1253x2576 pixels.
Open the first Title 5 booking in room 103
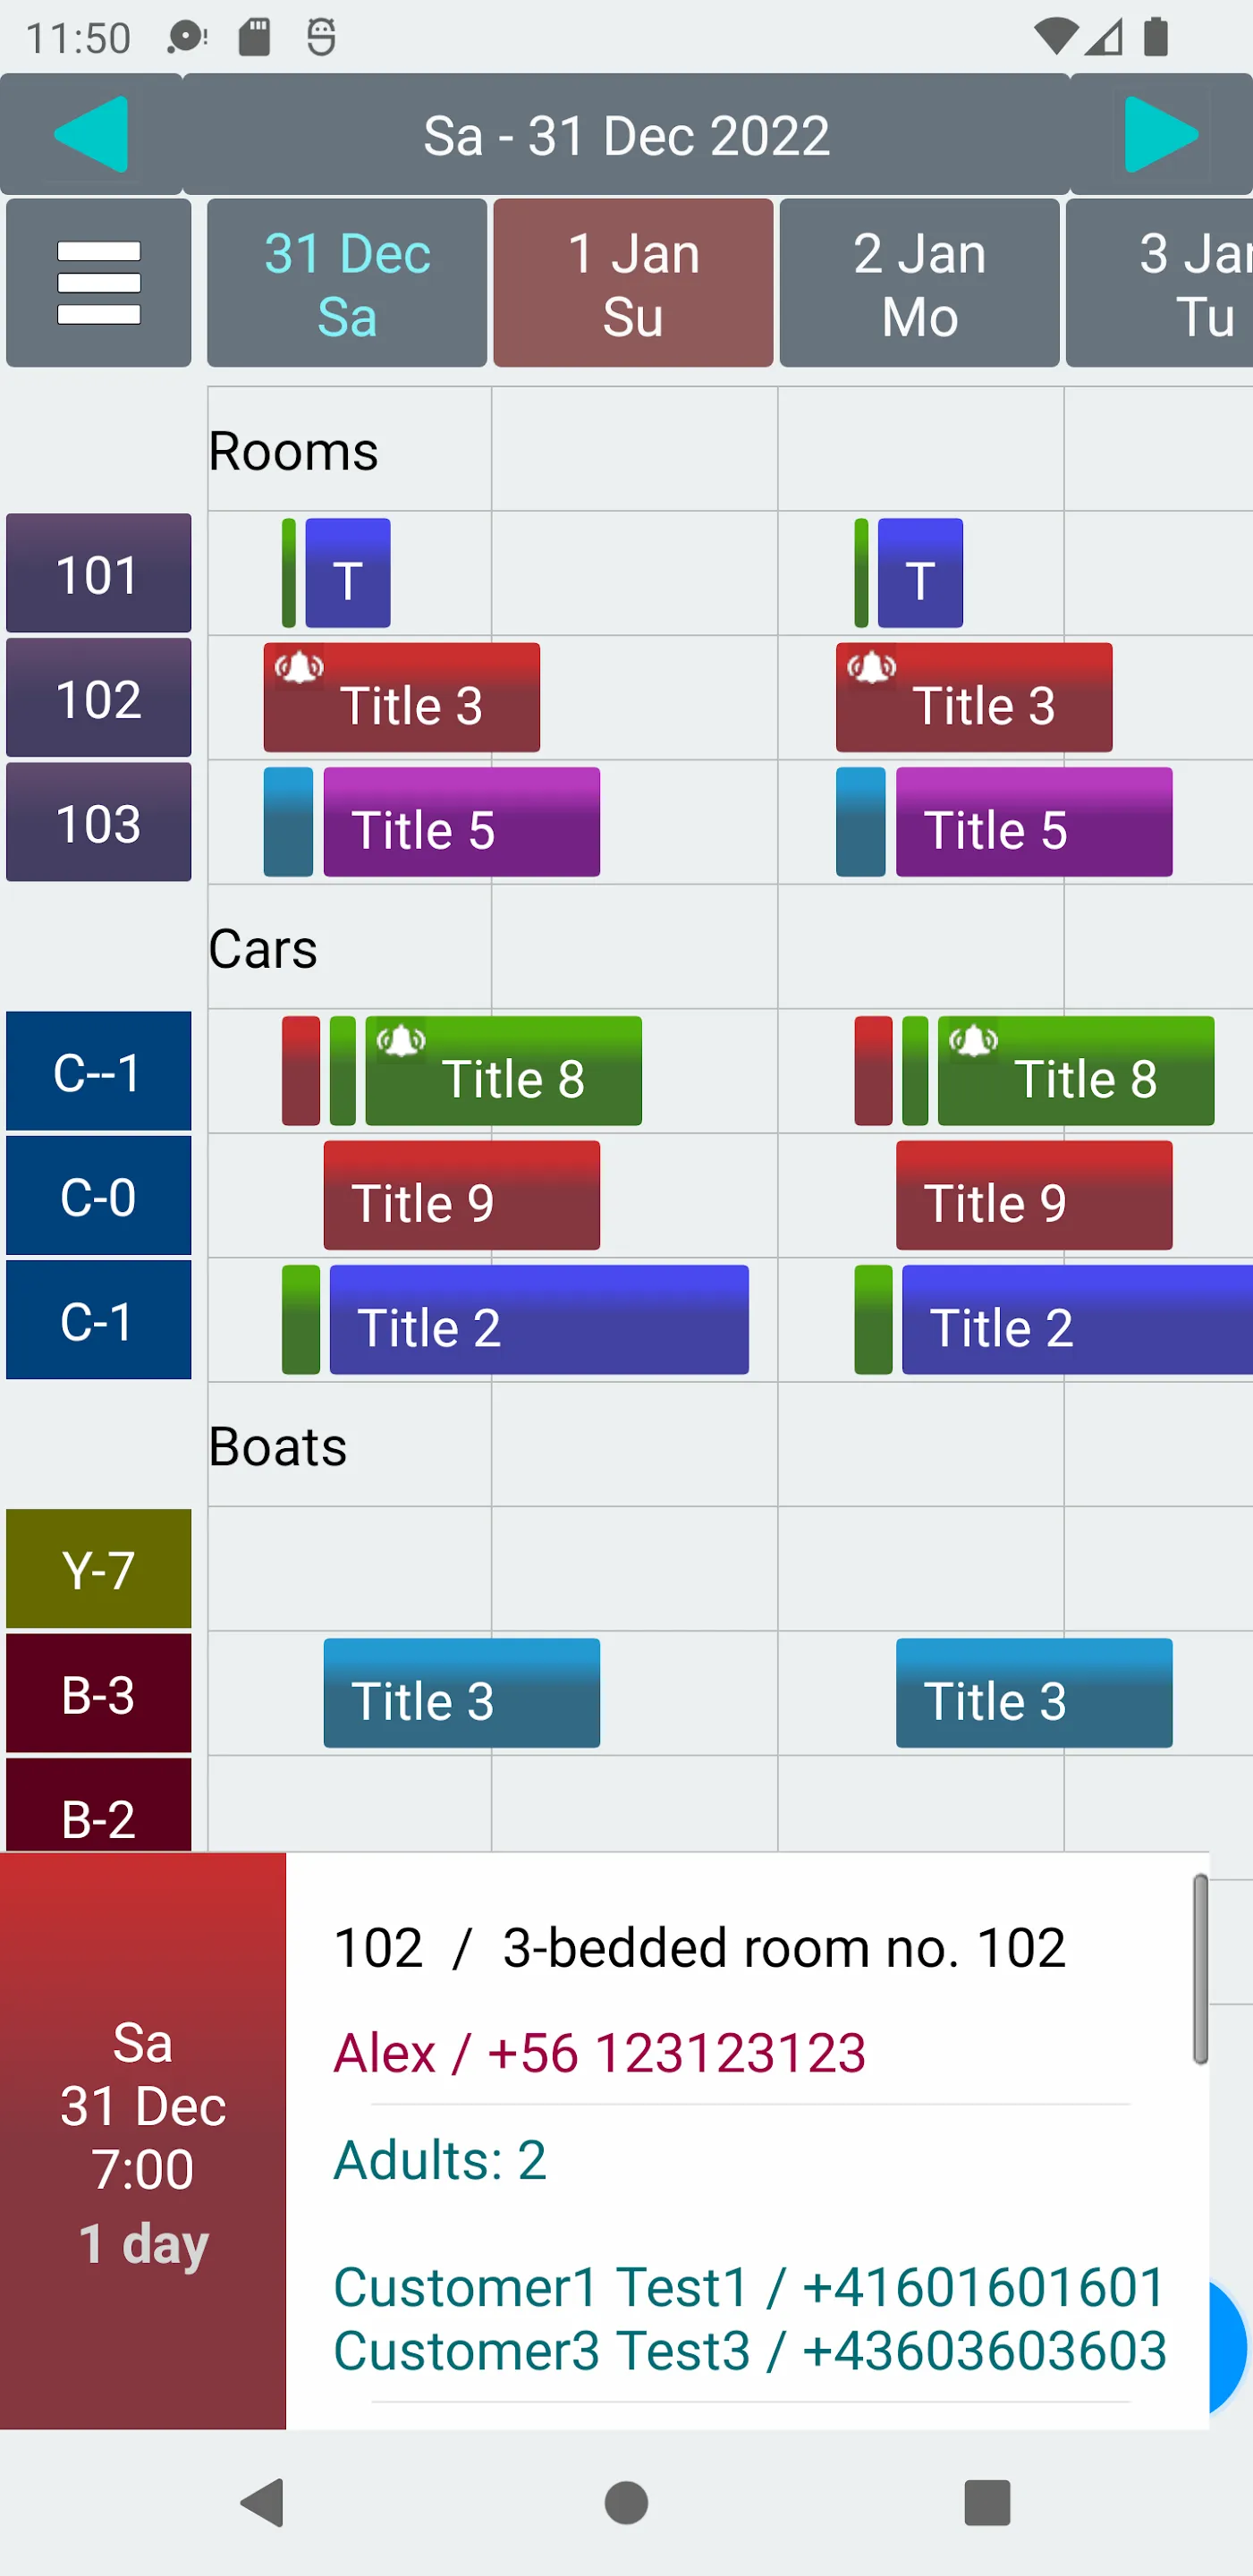pos(461,822)
